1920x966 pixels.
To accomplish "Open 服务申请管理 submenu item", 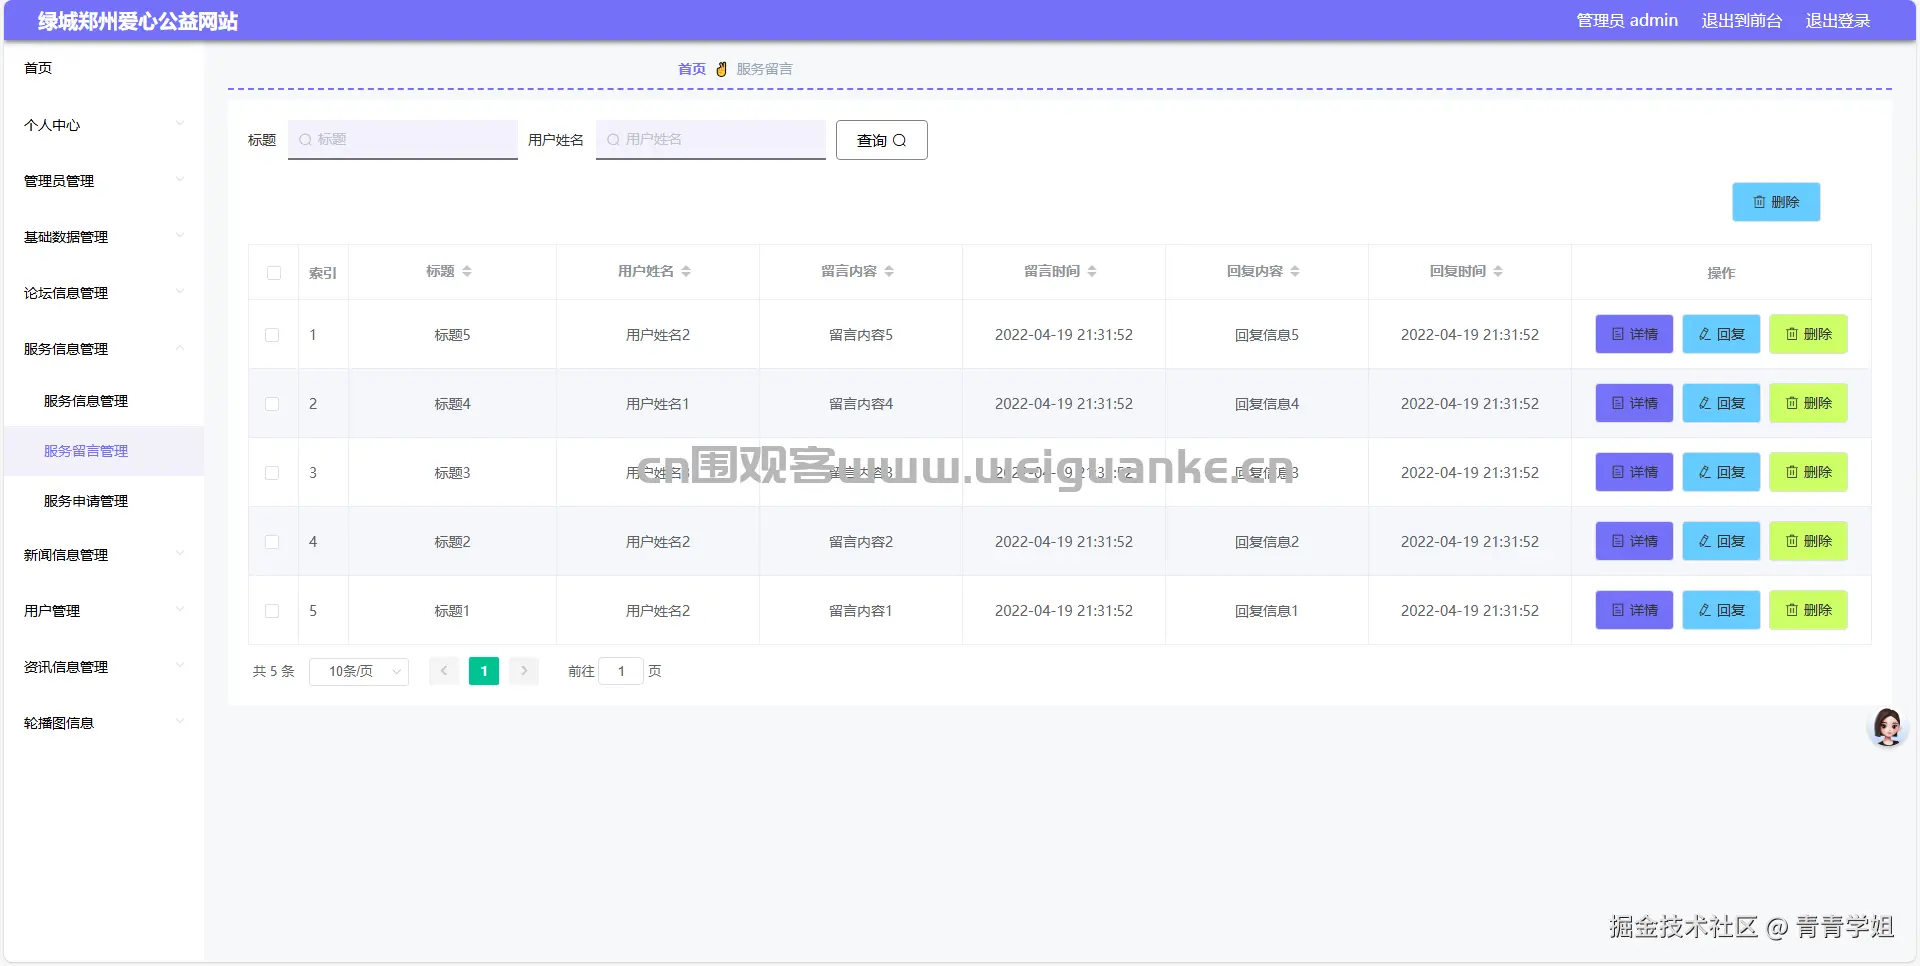I will click(104, 501).
